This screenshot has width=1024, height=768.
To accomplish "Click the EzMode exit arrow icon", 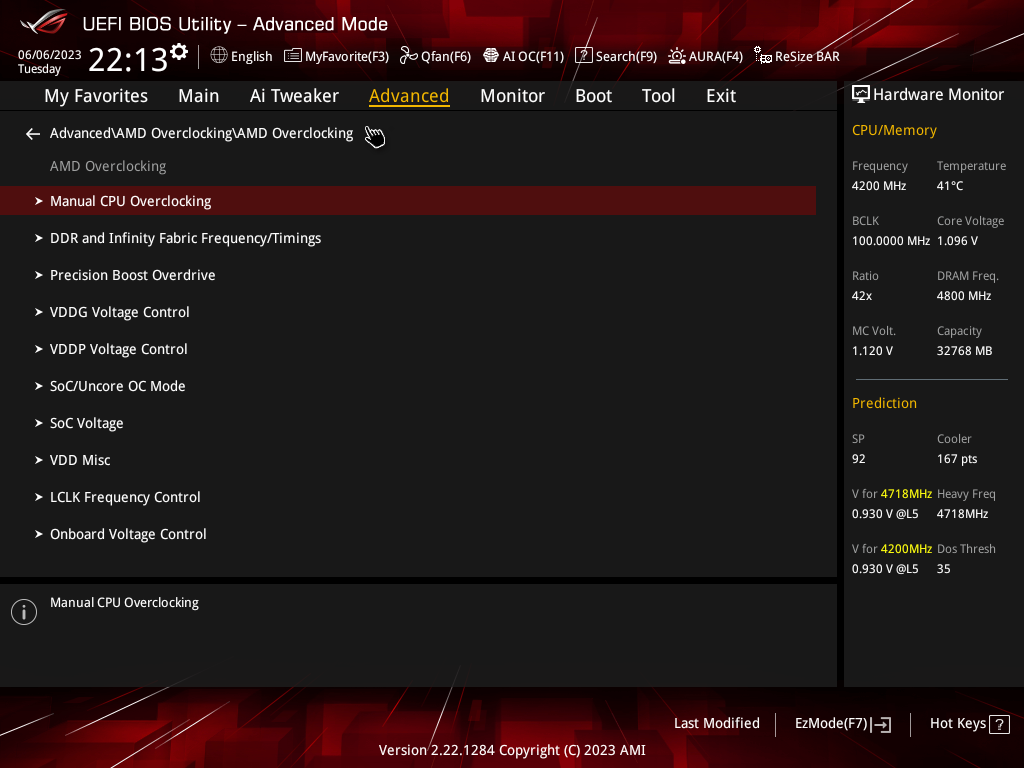I will point(881,724).
